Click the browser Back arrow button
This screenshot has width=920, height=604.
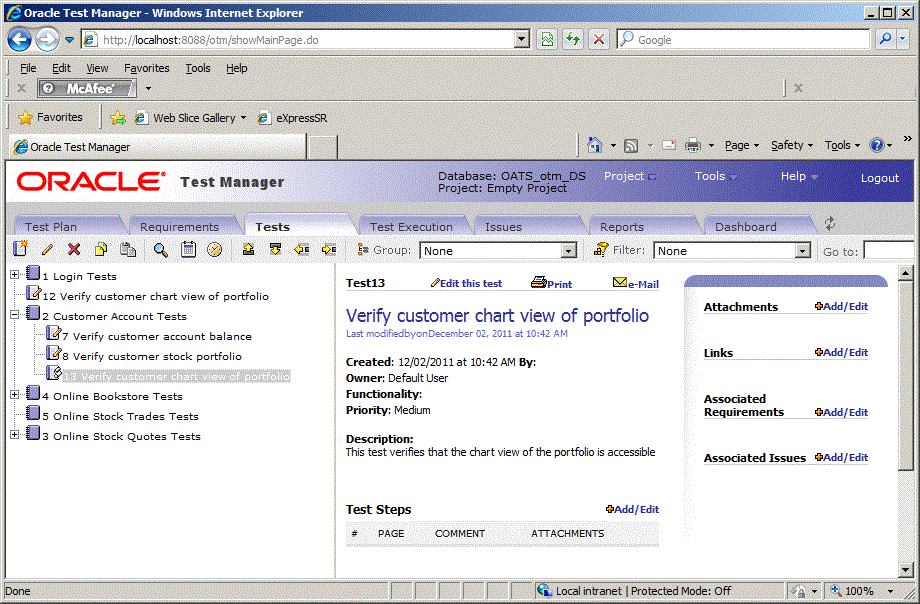click(x=19, y=40)
